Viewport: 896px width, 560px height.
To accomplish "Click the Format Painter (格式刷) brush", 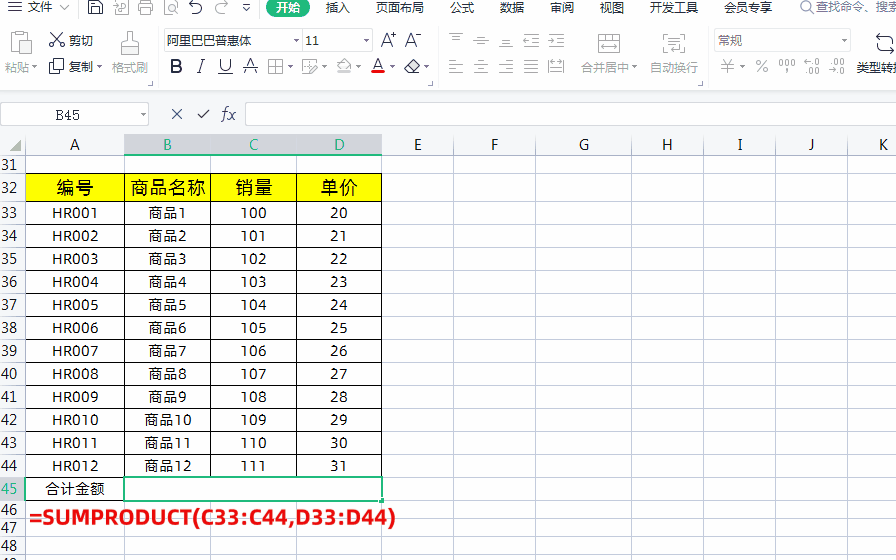I will coord(129,53).
